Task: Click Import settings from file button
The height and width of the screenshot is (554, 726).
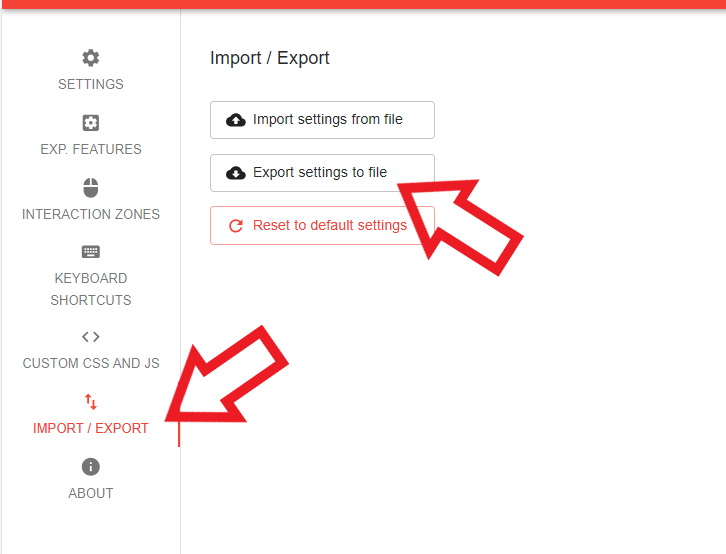Action: (x=322, y=120)
